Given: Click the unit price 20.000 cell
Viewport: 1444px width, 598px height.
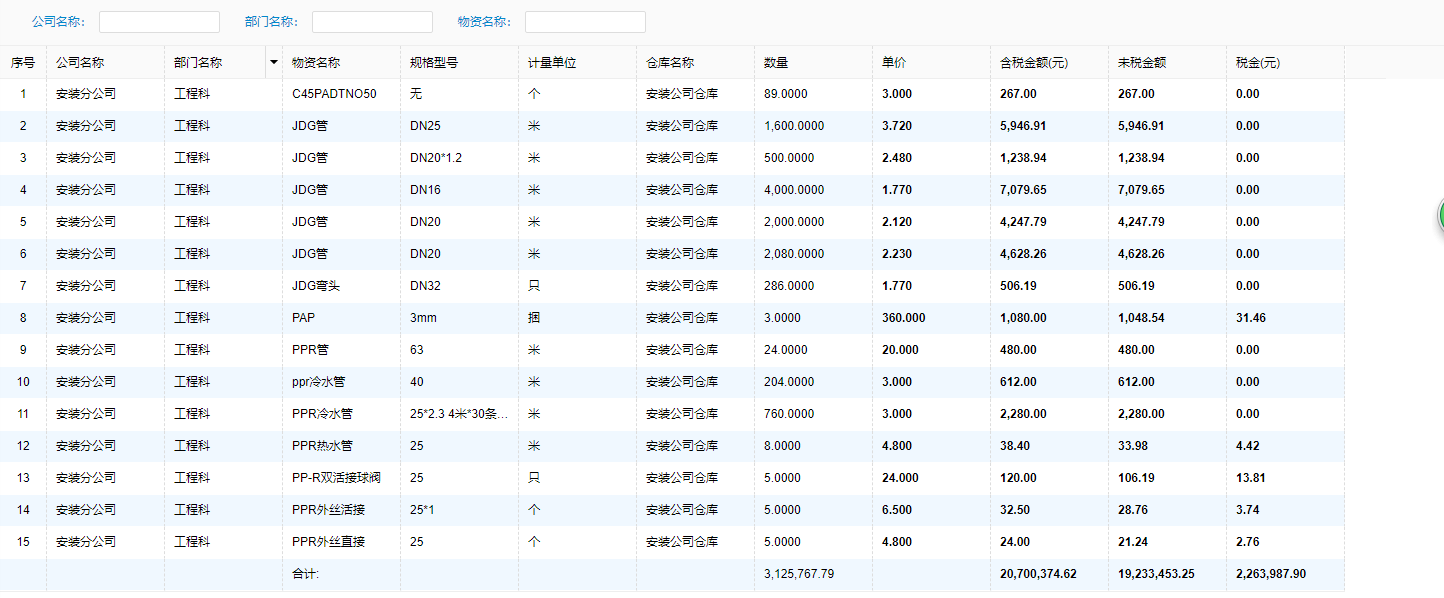Looking at the screenshot, I should point(931,350).
